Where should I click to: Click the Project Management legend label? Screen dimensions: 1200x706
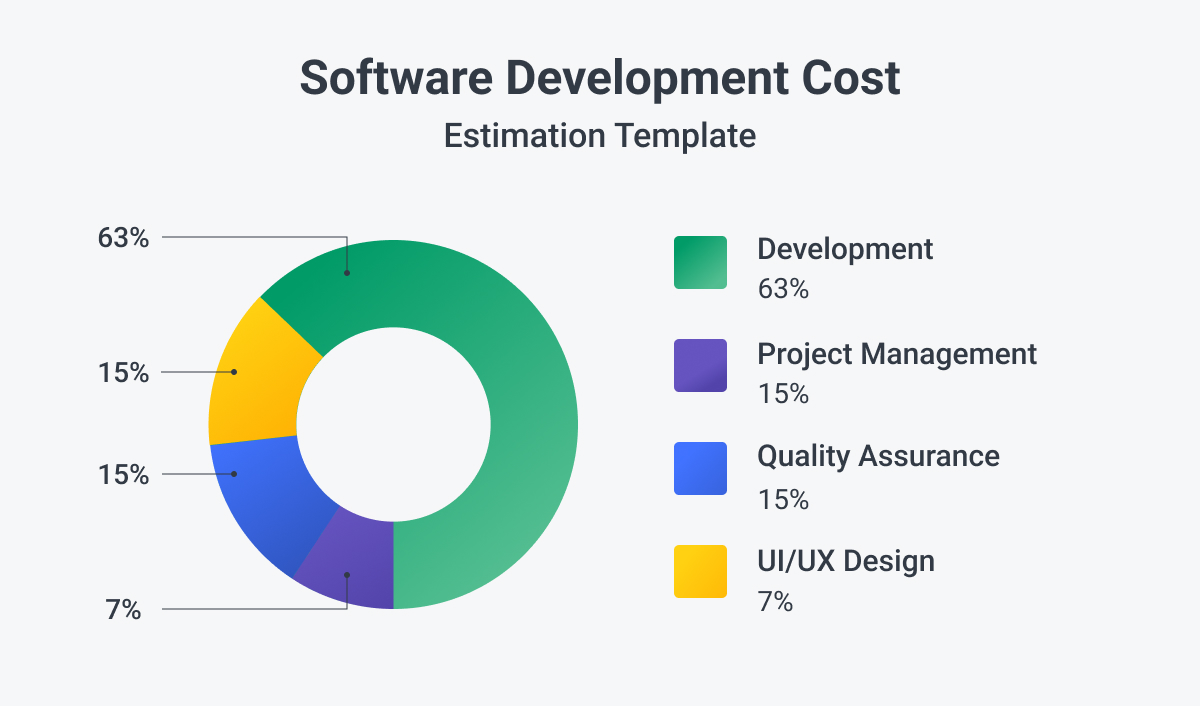[x=897, y=355]
